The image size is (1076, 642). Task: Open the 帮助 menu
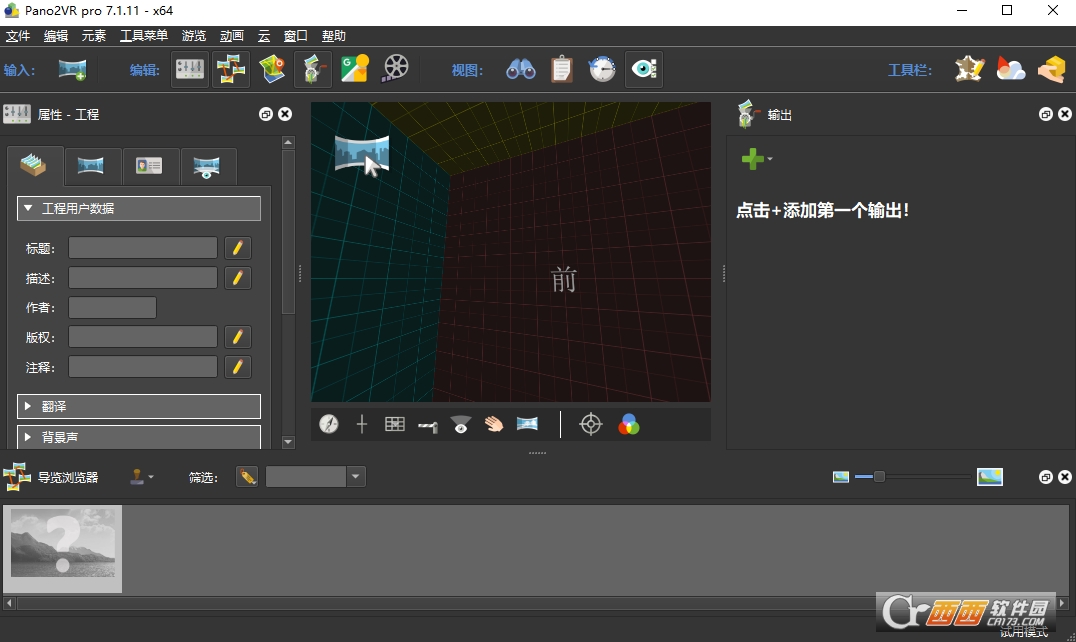(334, 36)
